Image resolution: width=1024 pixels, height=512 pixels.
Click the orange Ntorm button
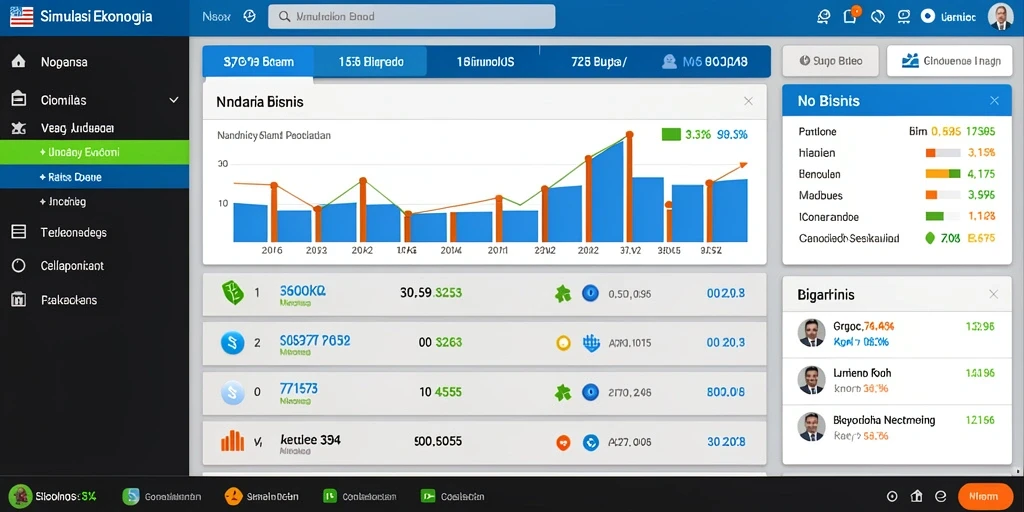click(x=984, y=496)
